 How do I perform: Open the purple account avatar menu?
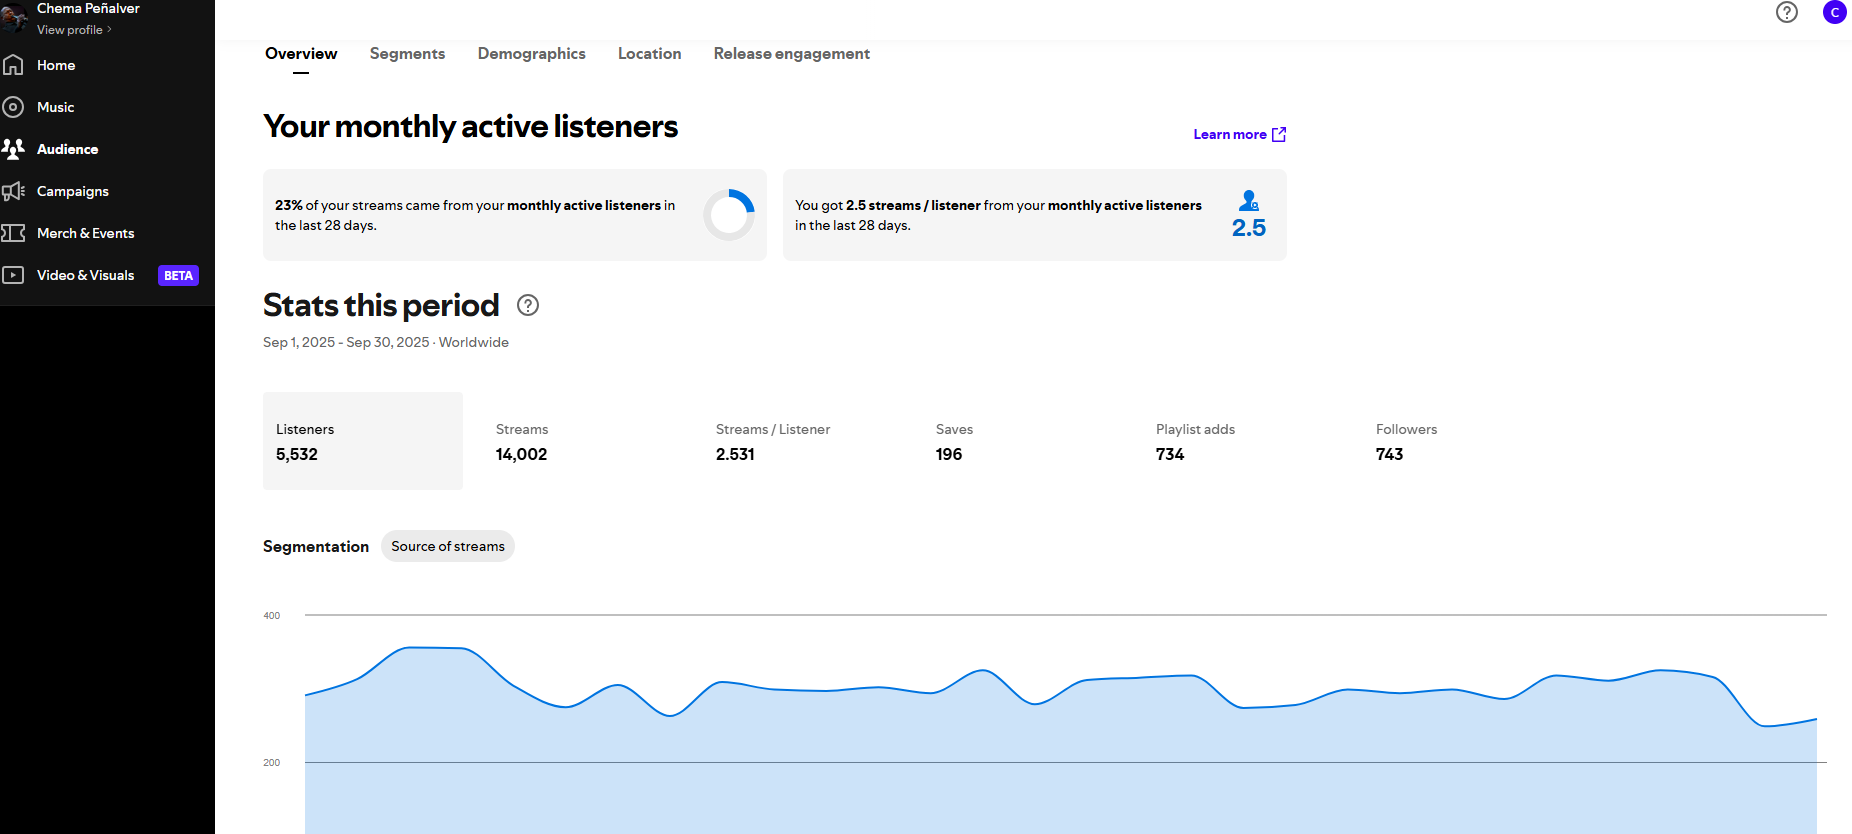pyautogui.click(x=1834, y=12)
